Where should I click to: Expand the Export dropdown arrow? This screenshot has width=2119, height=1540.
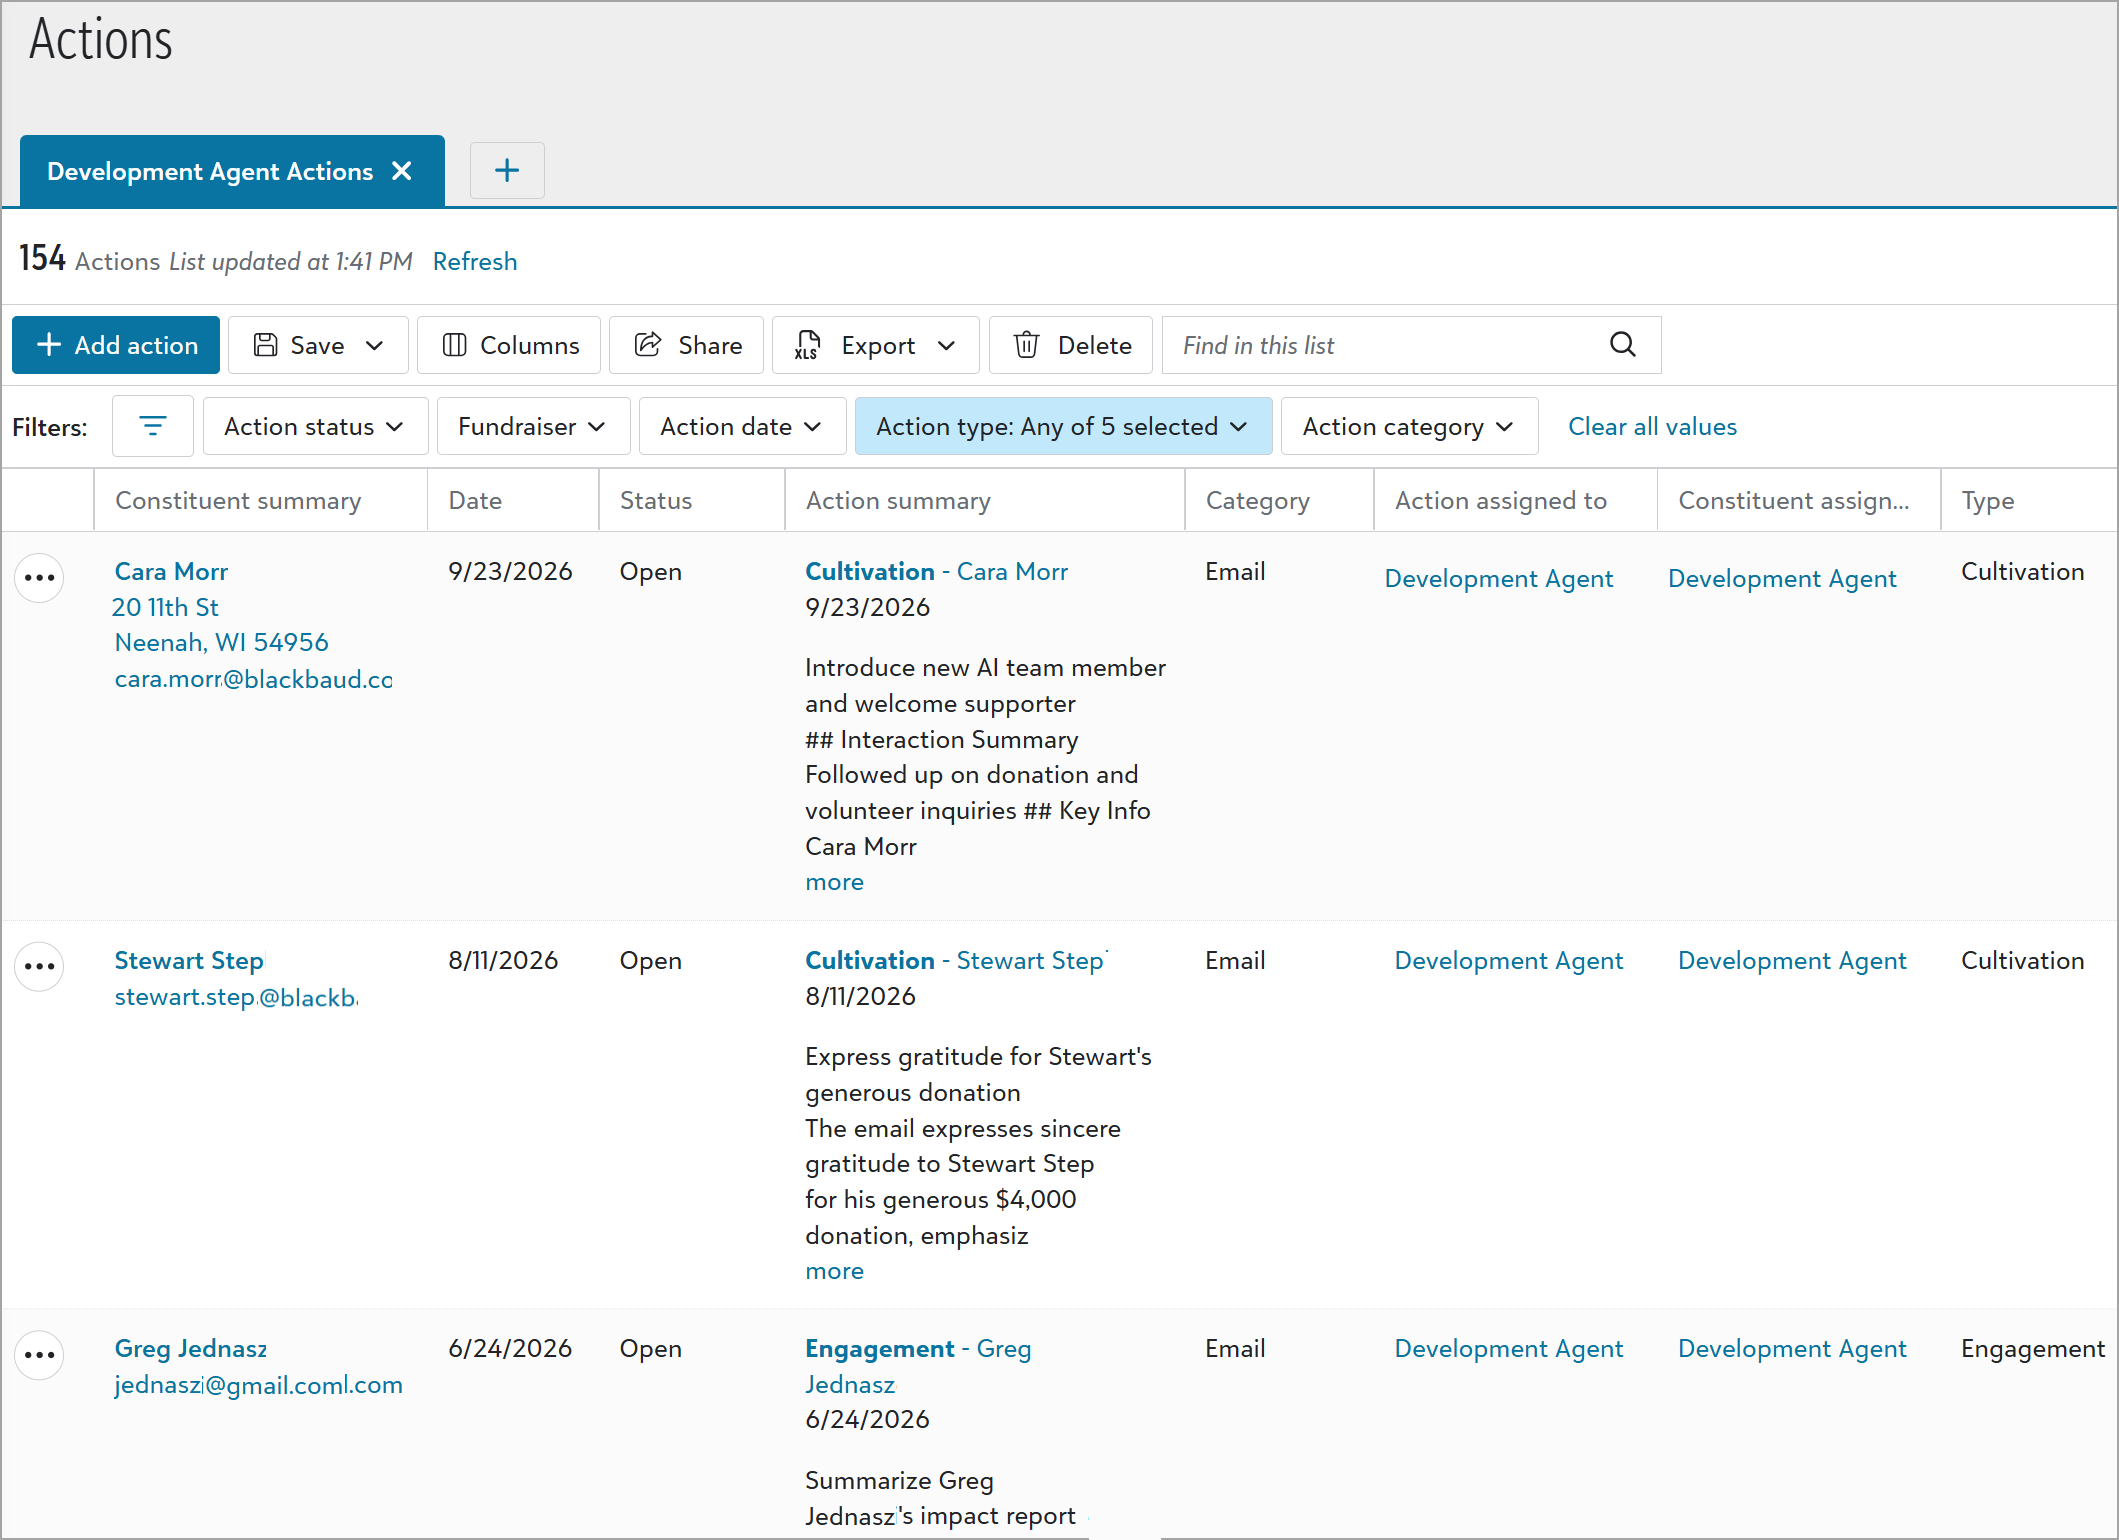[x=946, y=345]
